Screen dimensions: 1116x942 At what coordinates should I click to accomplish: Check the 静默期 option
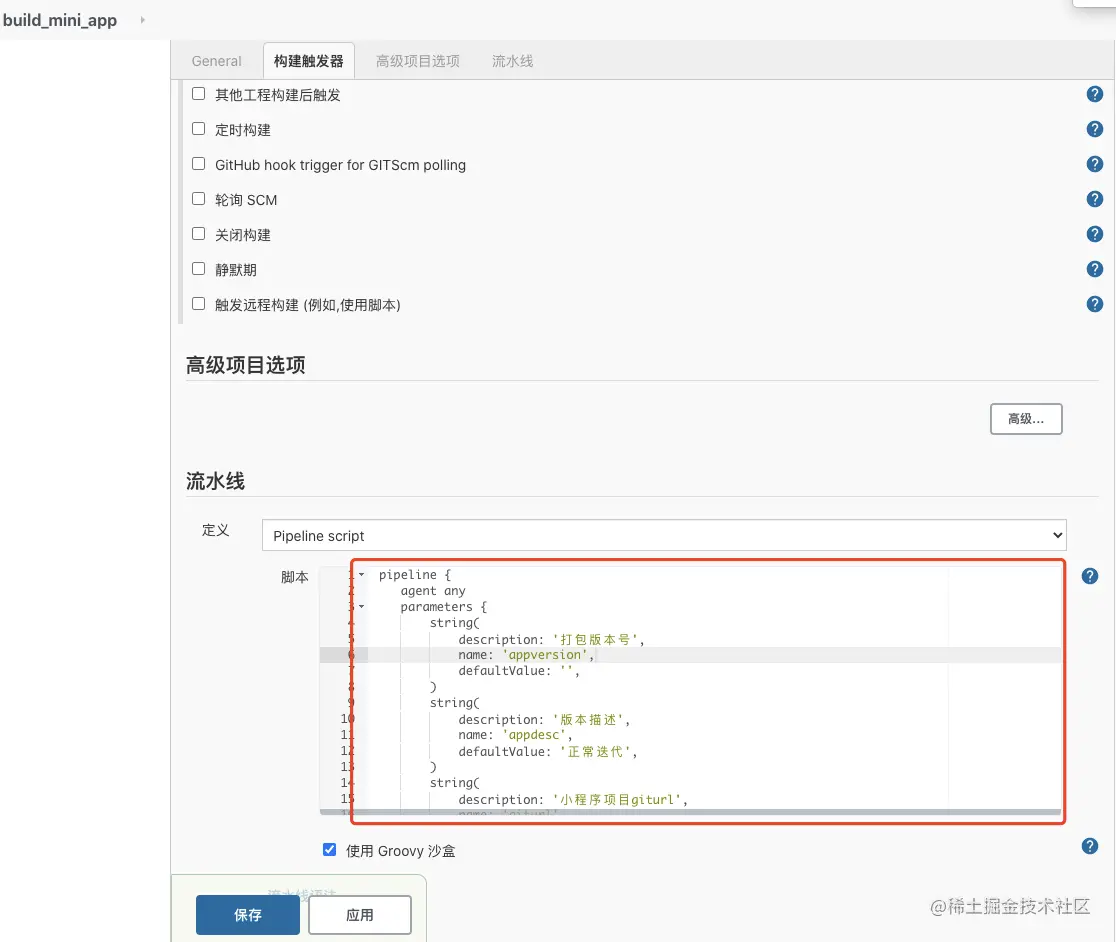[199, 268]
